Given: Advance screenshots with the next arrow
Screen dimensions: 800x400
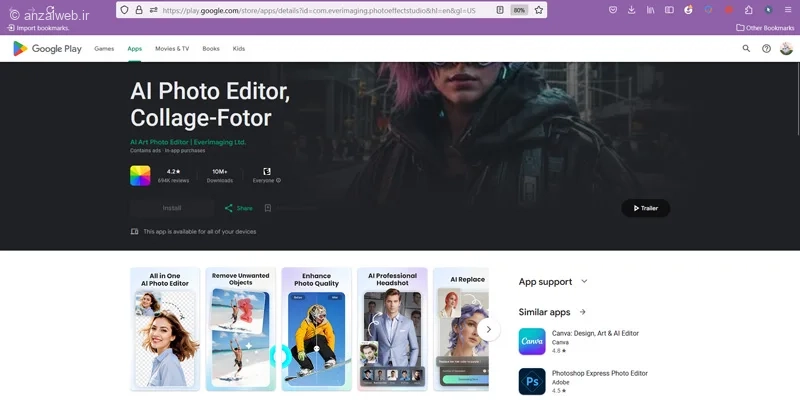Looking at the screenshot, I should tap(489, 330).
